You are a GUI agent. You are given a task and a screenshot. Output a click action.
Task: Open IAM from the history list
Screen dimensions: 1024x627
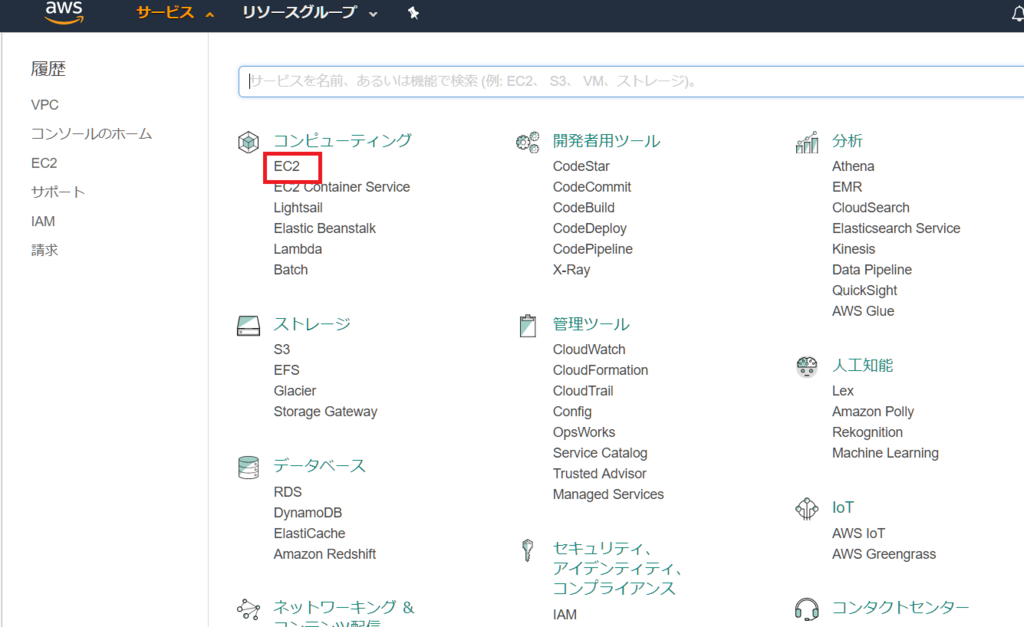click(x=43, y=221)
